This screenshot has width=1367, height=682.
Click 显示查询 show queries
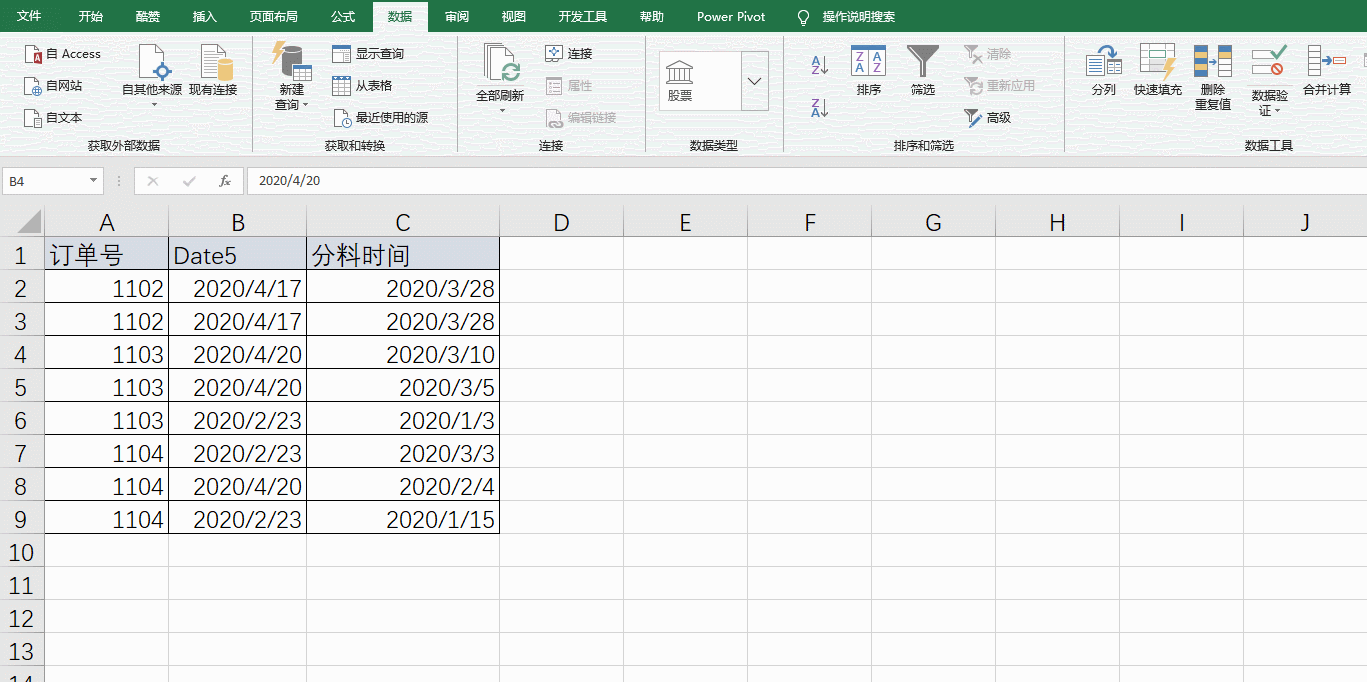(367, 54)
